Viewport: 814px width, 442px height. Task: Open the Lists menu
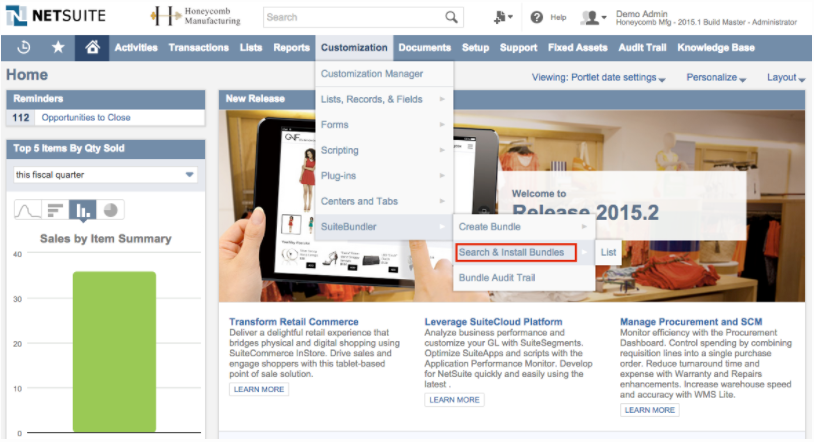pos(251,48)
